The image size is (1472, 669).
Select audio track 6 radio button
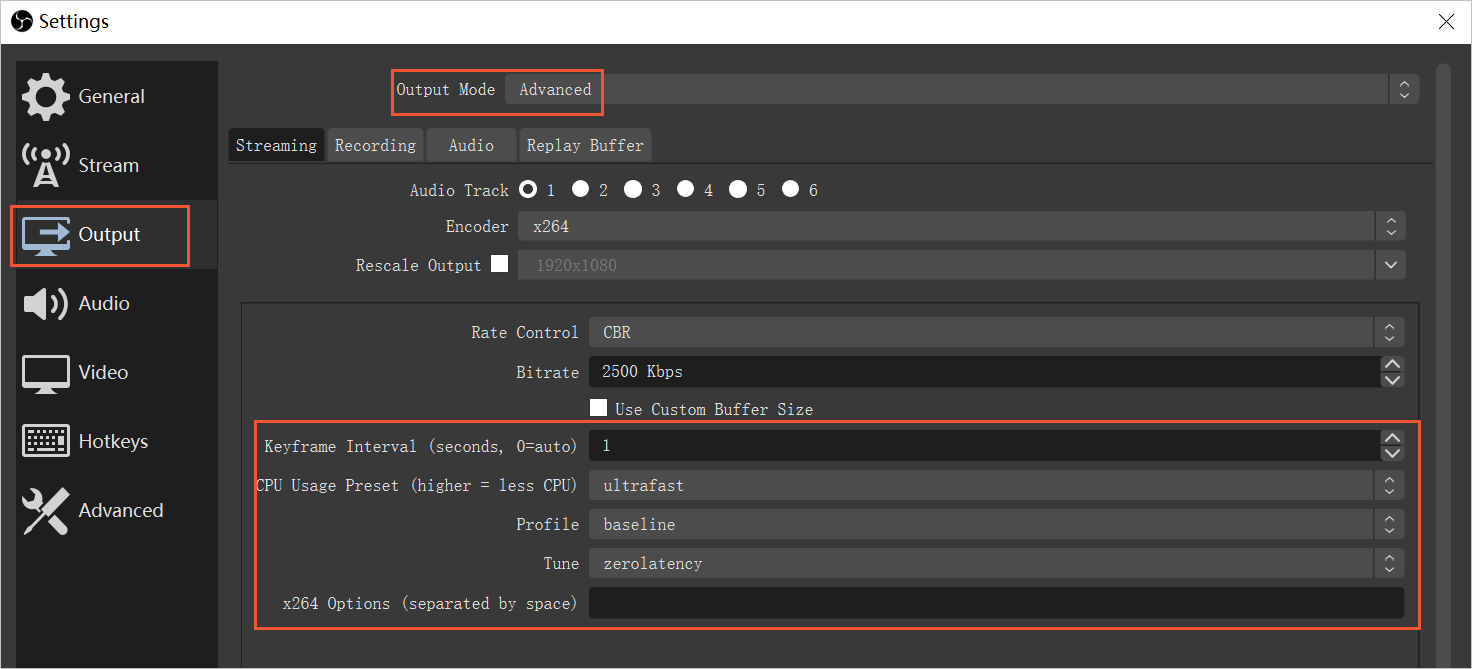click(791, 189)
